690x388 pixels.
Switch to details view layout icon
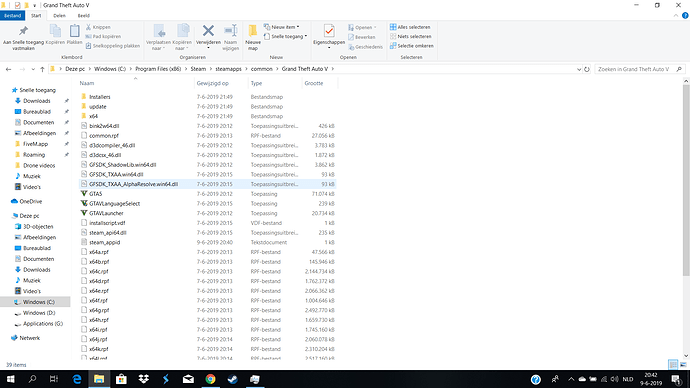tap(673, 364)
